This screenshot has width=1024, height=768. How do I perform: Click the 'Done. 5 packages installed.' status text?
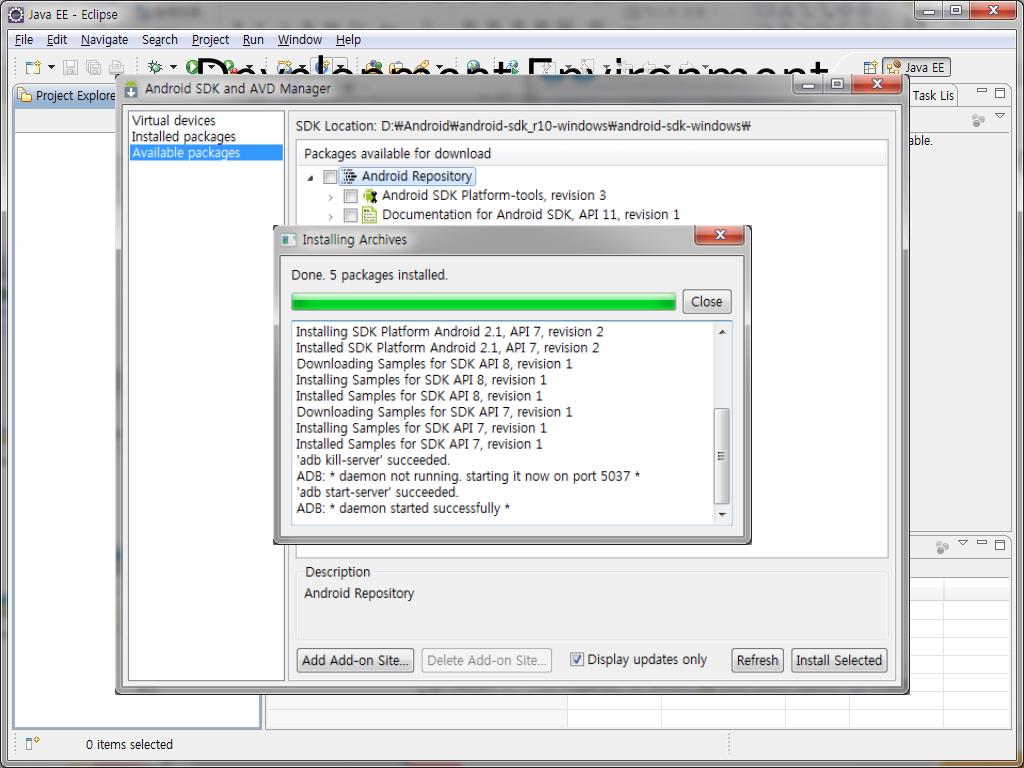pyautogui.click(x=370, y=275)
